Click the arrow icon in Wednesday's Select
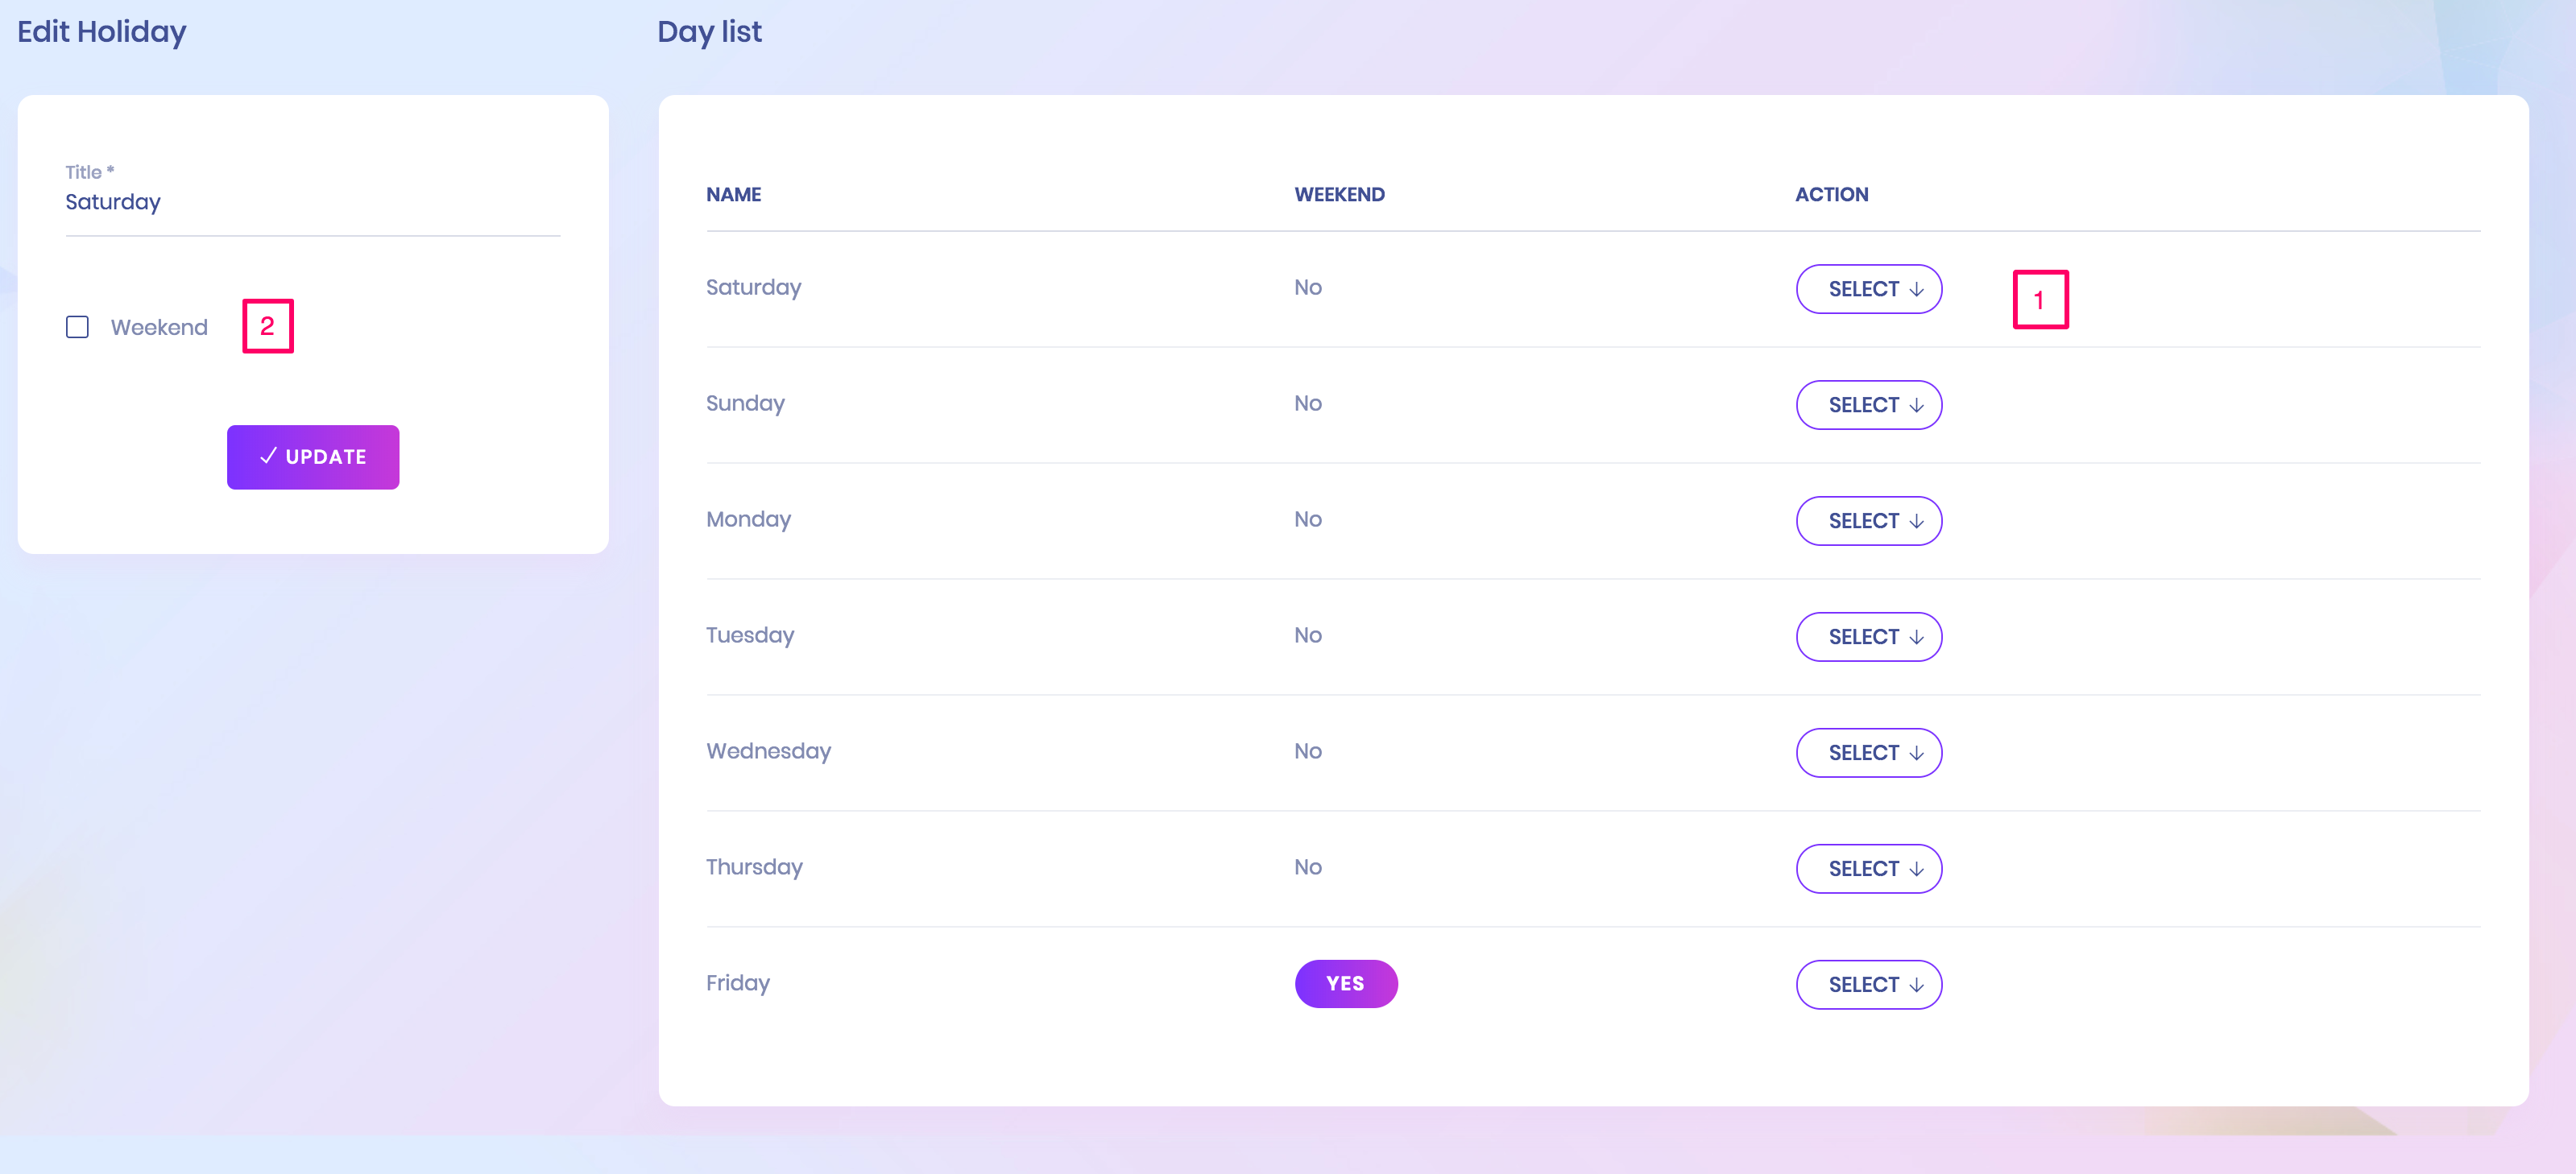 1916,754
